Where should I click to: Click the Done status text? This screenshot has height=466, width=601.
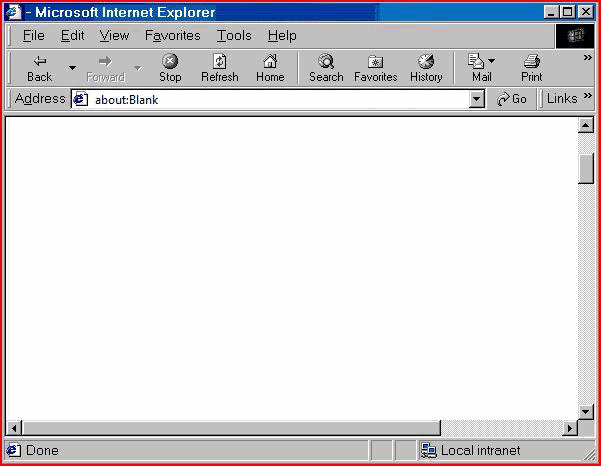[42, 450]
